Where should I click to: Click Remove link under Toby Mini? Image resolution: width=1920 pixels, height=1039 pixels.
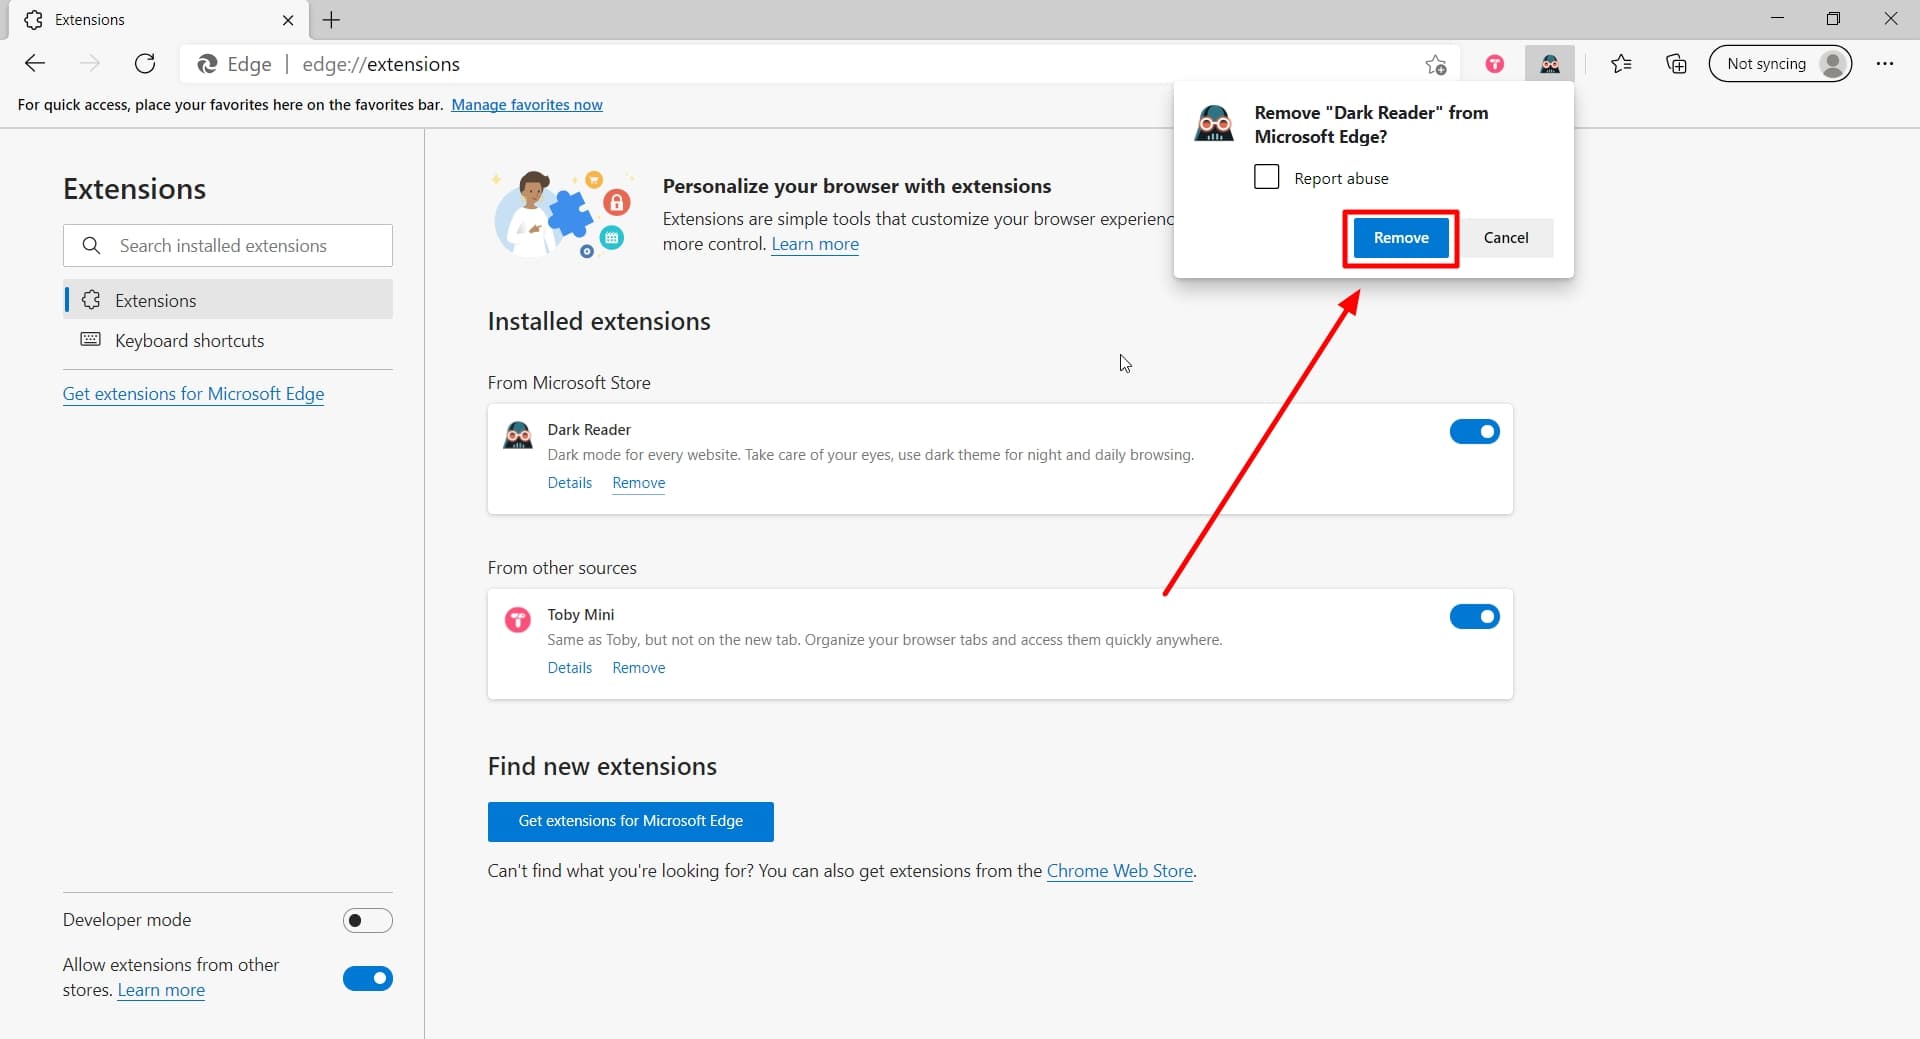(639, 668)
